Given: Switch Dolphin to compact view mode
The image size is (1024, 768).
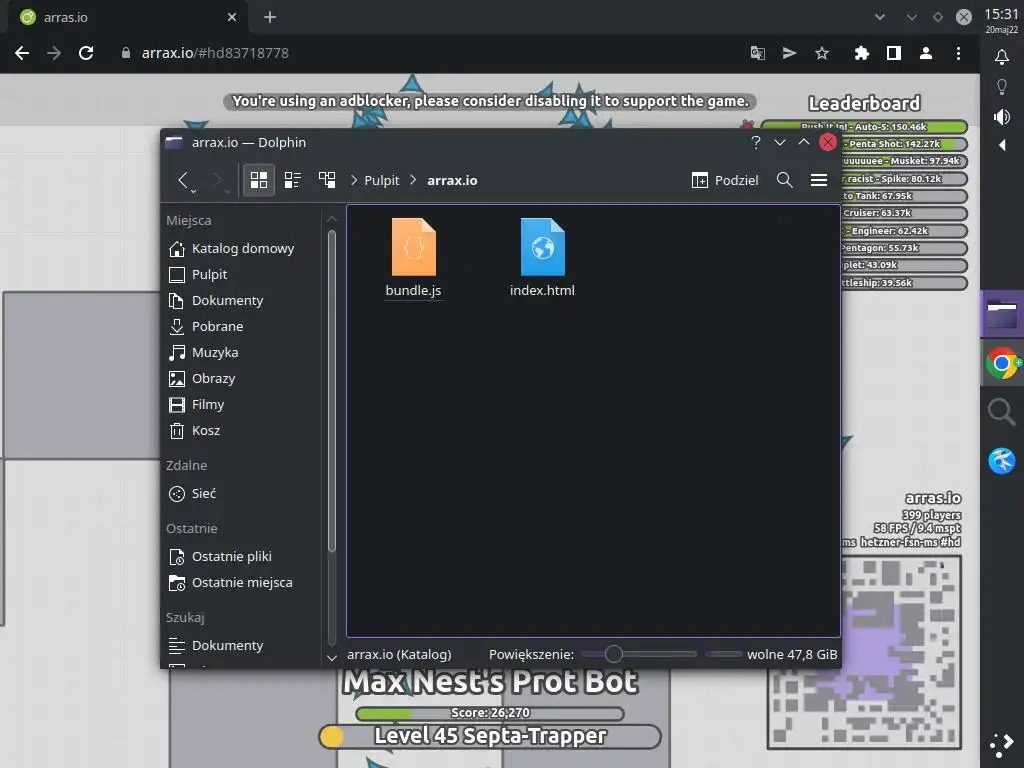Looking at the screenshot, I should tap(293, 180).
